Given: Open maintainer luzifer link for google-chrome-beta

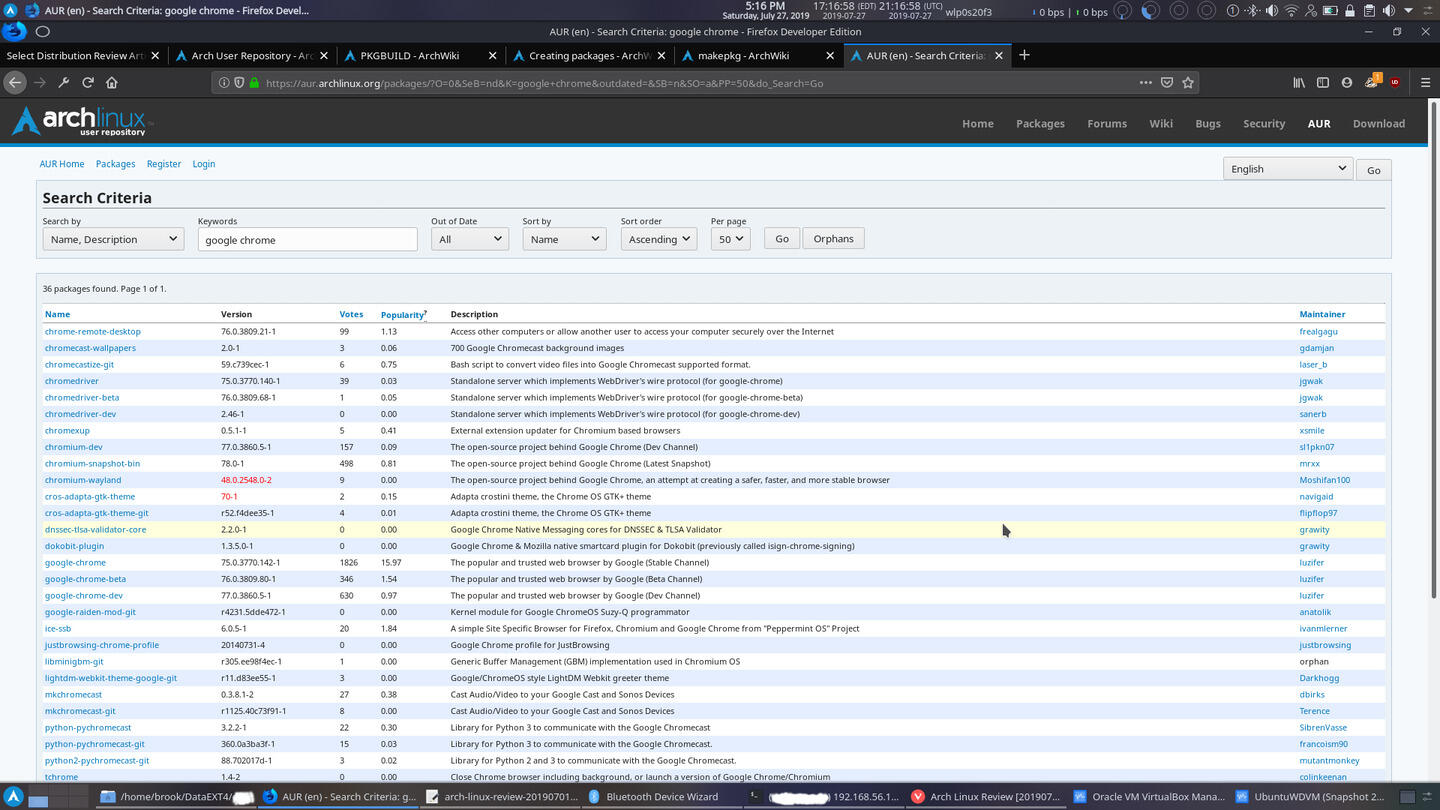Looking at the screenshot, I should [x=1311, y=579].
